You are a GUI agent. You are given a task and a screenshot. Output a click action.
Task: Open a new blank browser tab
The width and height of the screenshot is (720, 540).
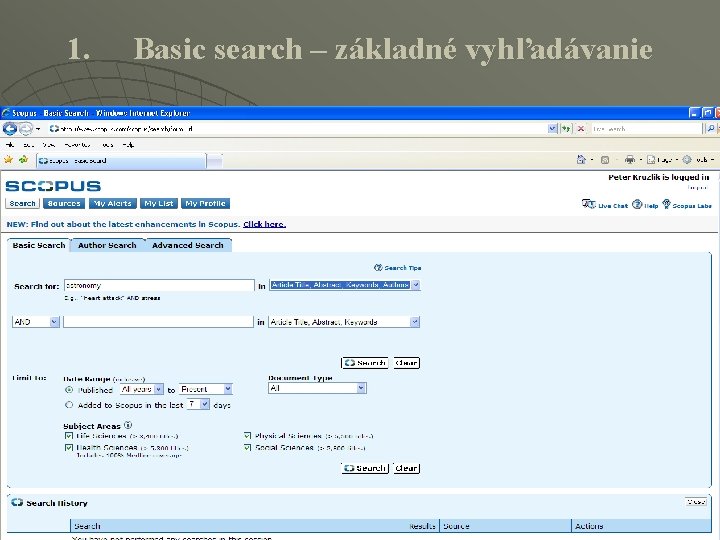coord(214,161)
